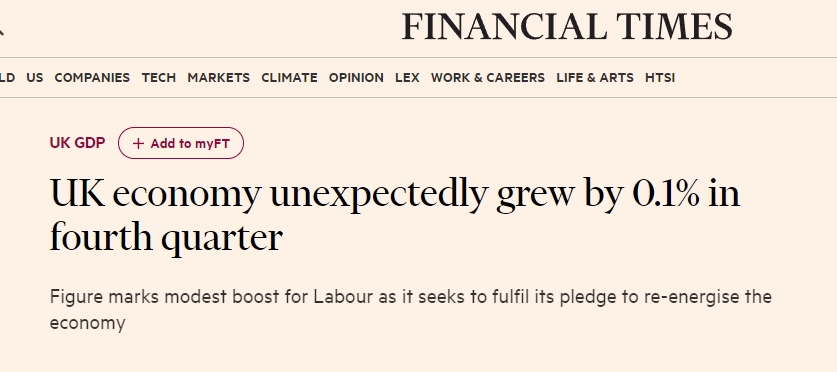This screenshot has width=837, height=372.
Task: Follow the UK GDP topic link
Action: 77,143
